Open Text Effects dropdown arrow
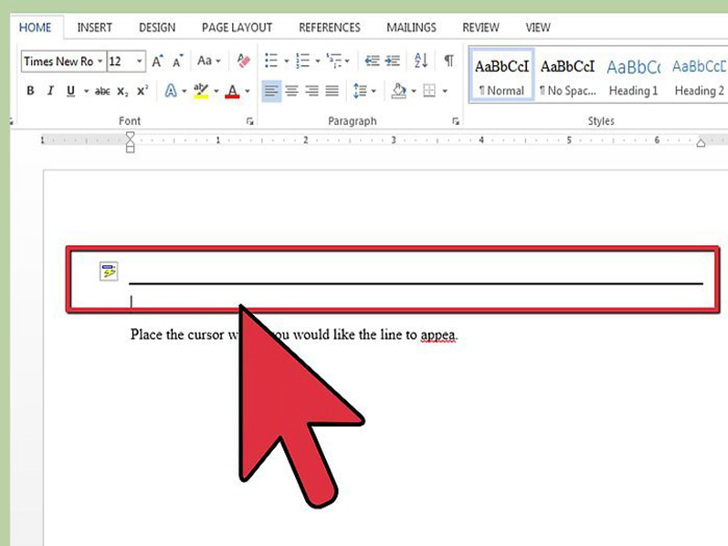This screenshot has width=728, height=546. pyautogui.click(x=184, y=91)
